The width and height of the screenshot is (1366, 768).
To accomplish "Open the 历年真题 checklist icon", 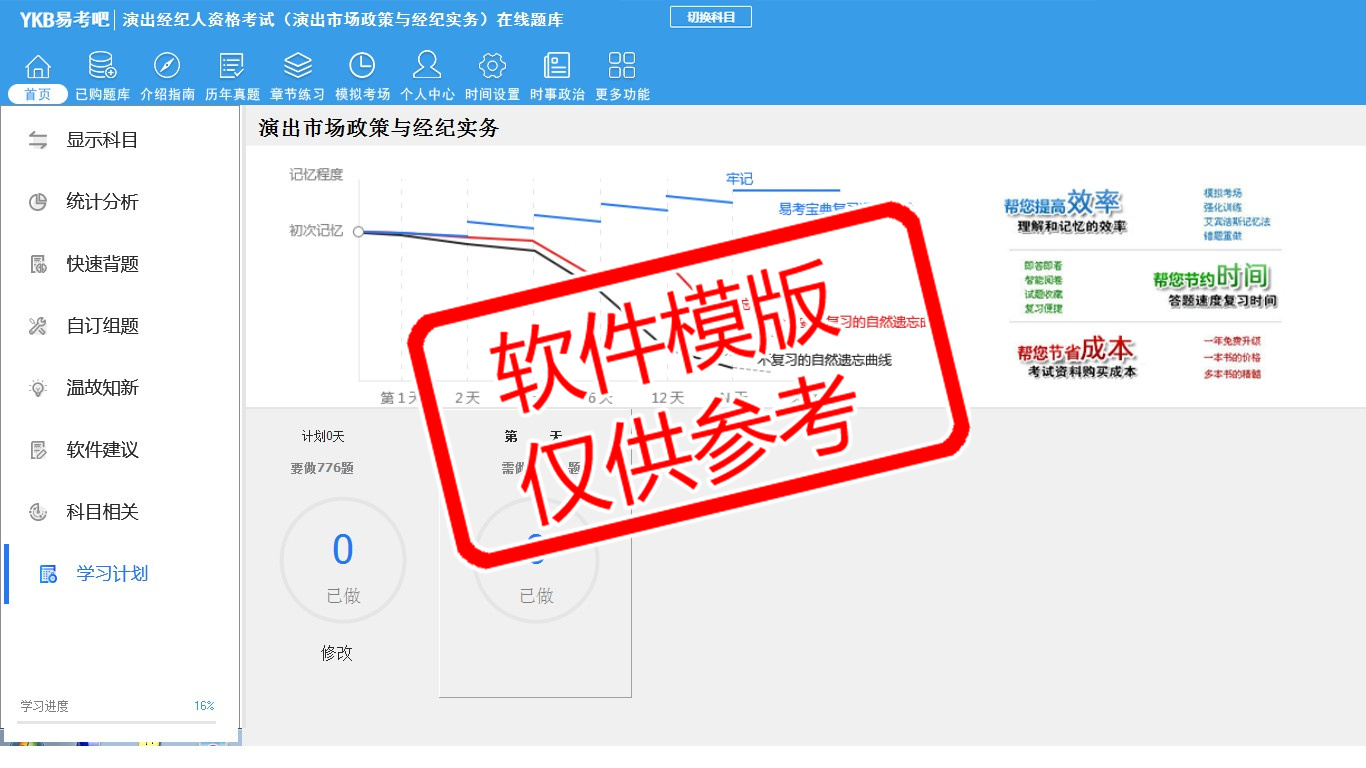I will click(x=232, y=66).
